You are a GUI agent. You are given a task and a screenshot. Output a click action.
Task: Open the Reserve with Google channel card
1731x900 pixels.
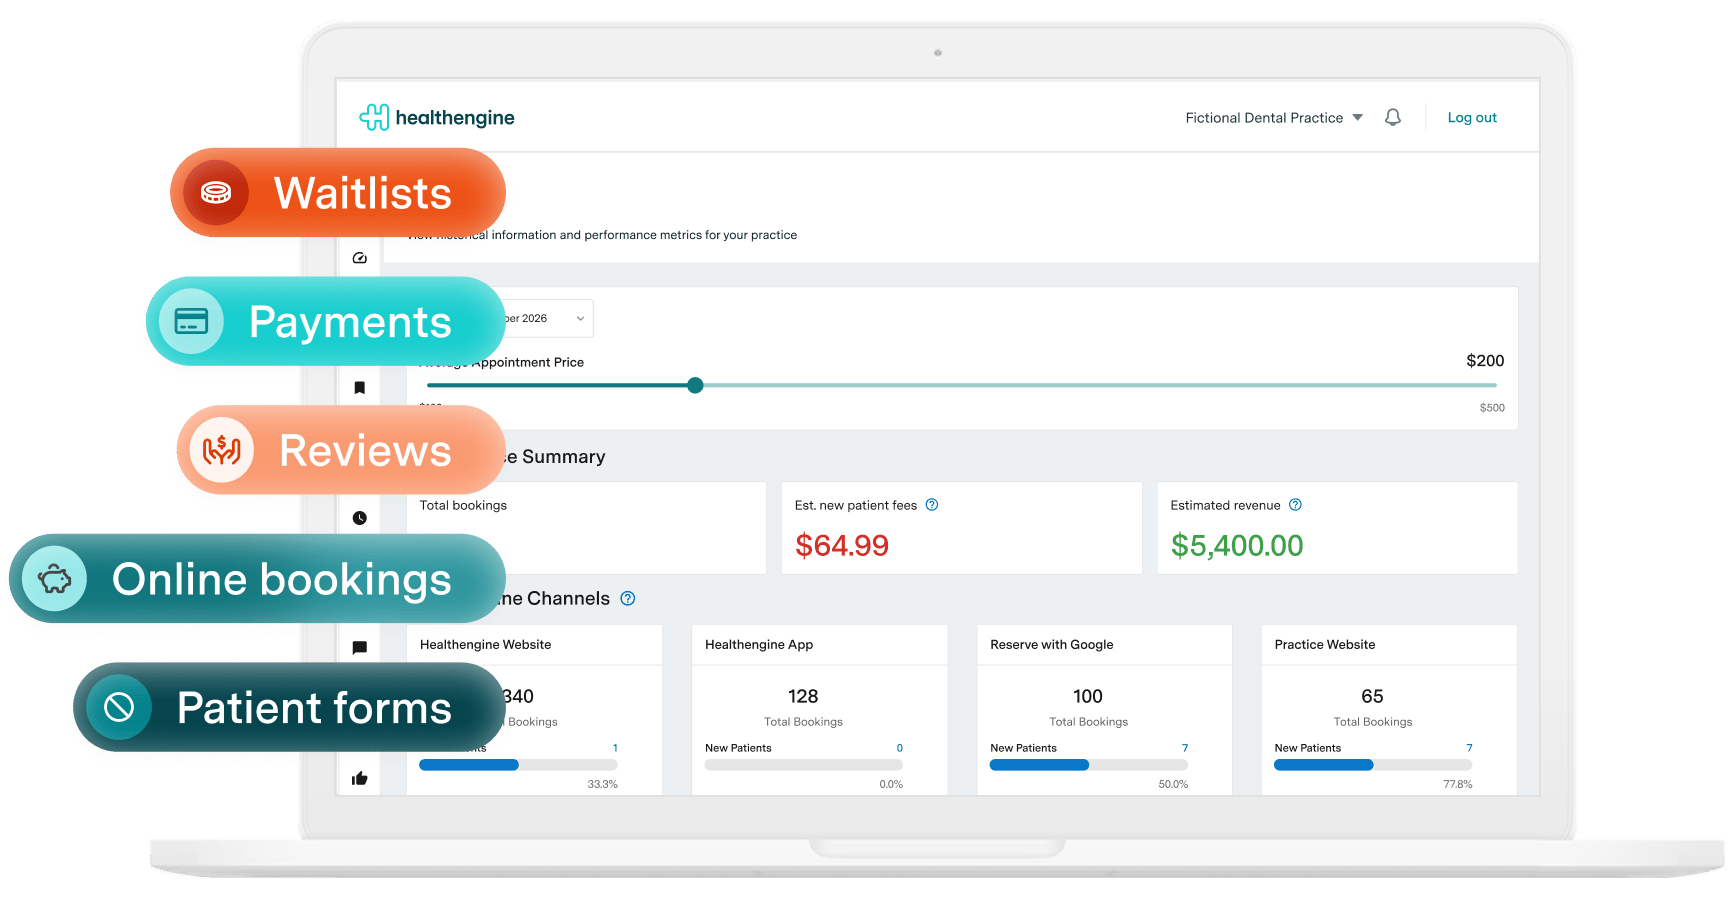click(1104, 710)
